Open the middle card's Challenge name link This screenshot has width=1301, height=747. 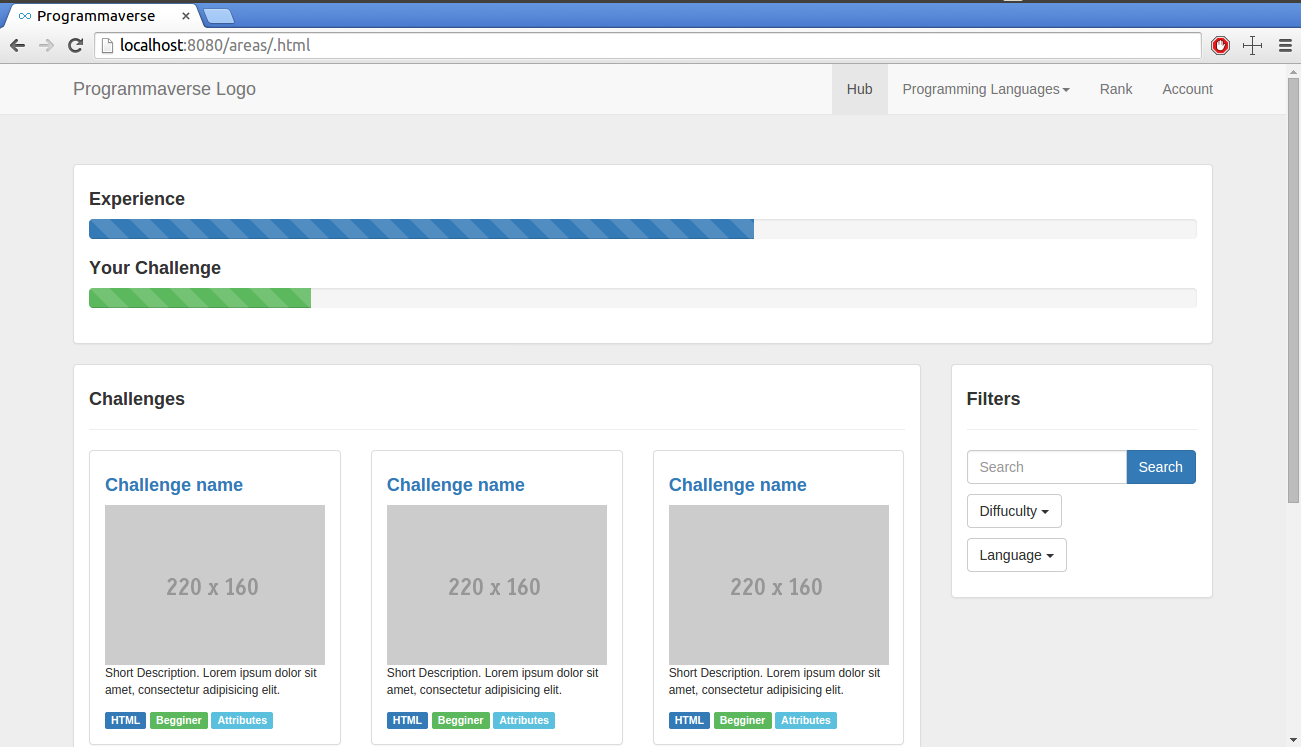click(456, 485)
